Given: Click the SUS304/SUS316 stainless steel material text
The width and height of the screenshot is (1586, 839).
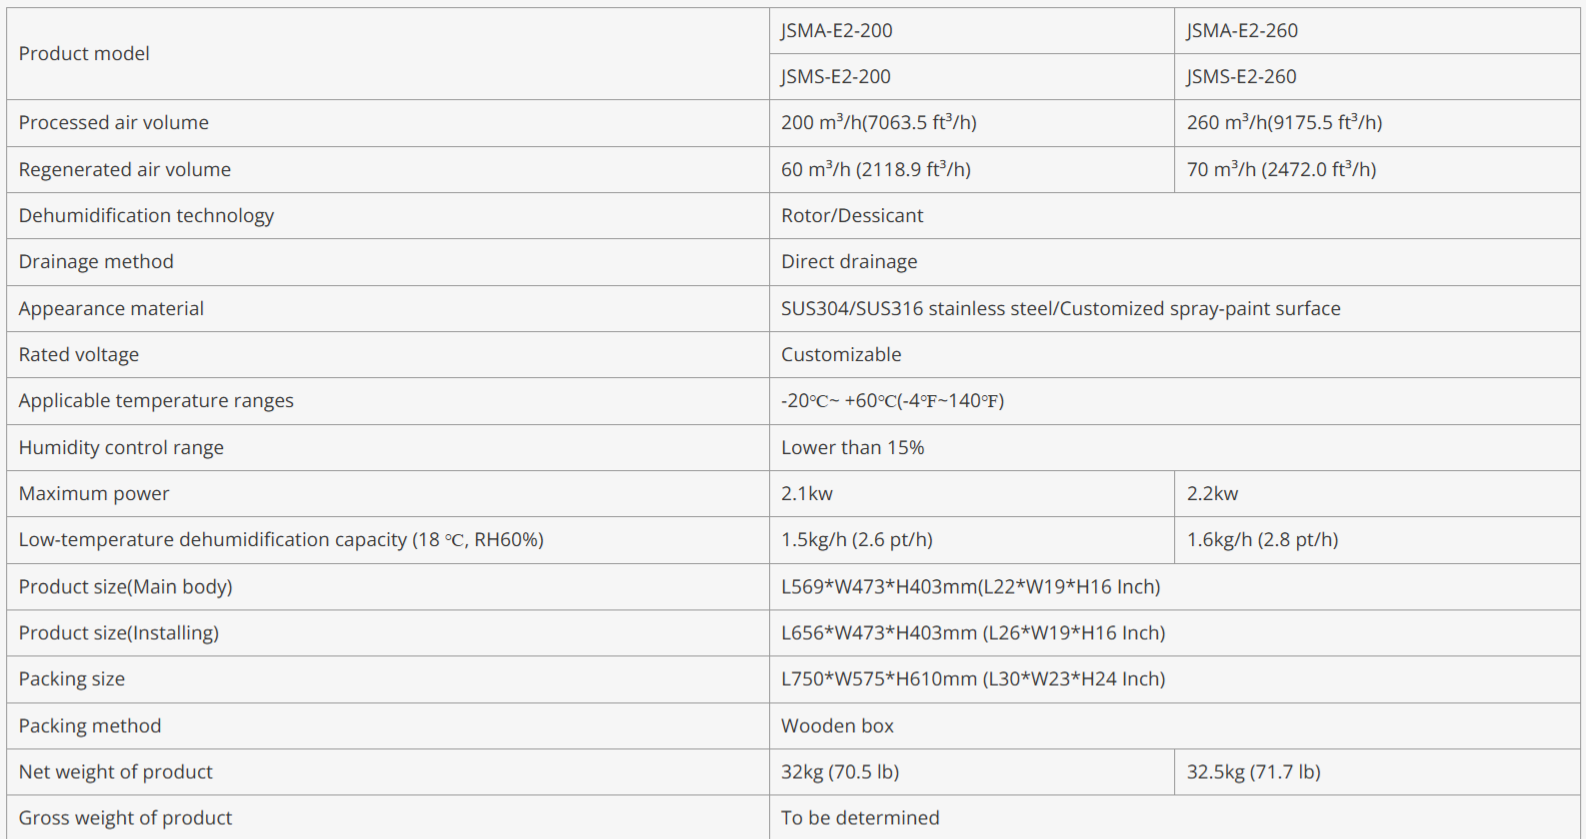Looking at the screenshot, I should (x=1060, y=309).
